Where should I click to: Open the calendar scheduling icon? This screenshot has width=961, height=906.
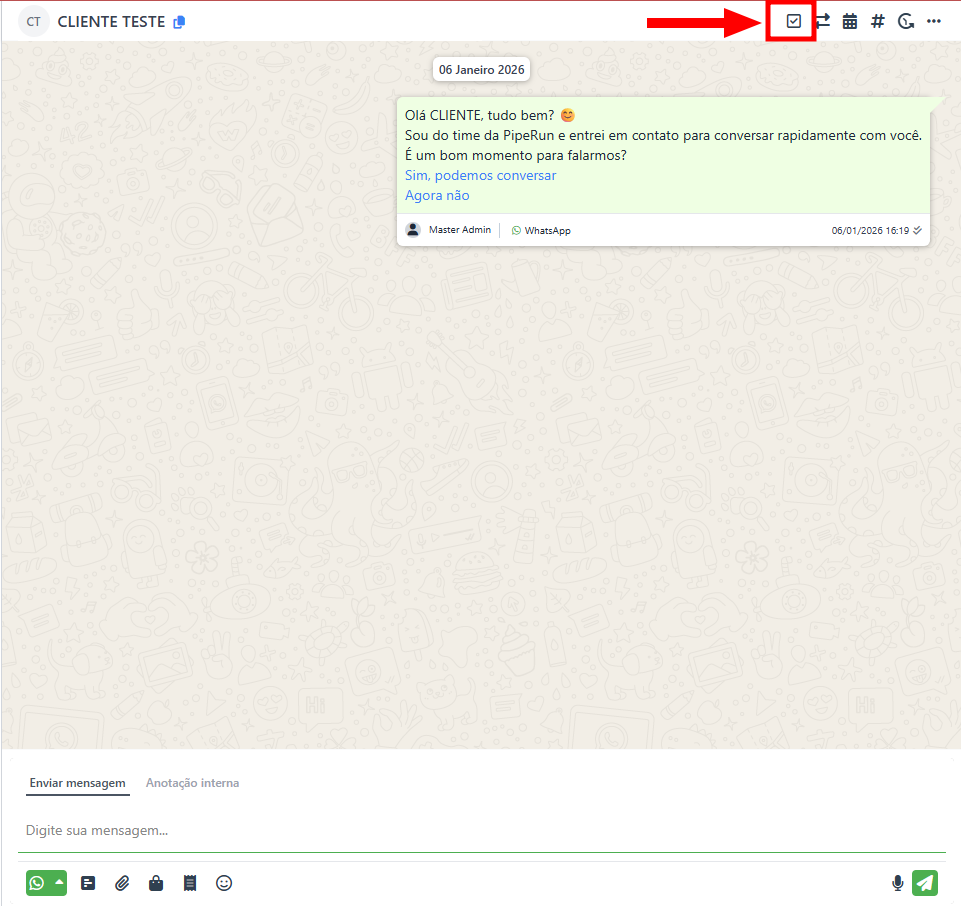click(850, 21)
